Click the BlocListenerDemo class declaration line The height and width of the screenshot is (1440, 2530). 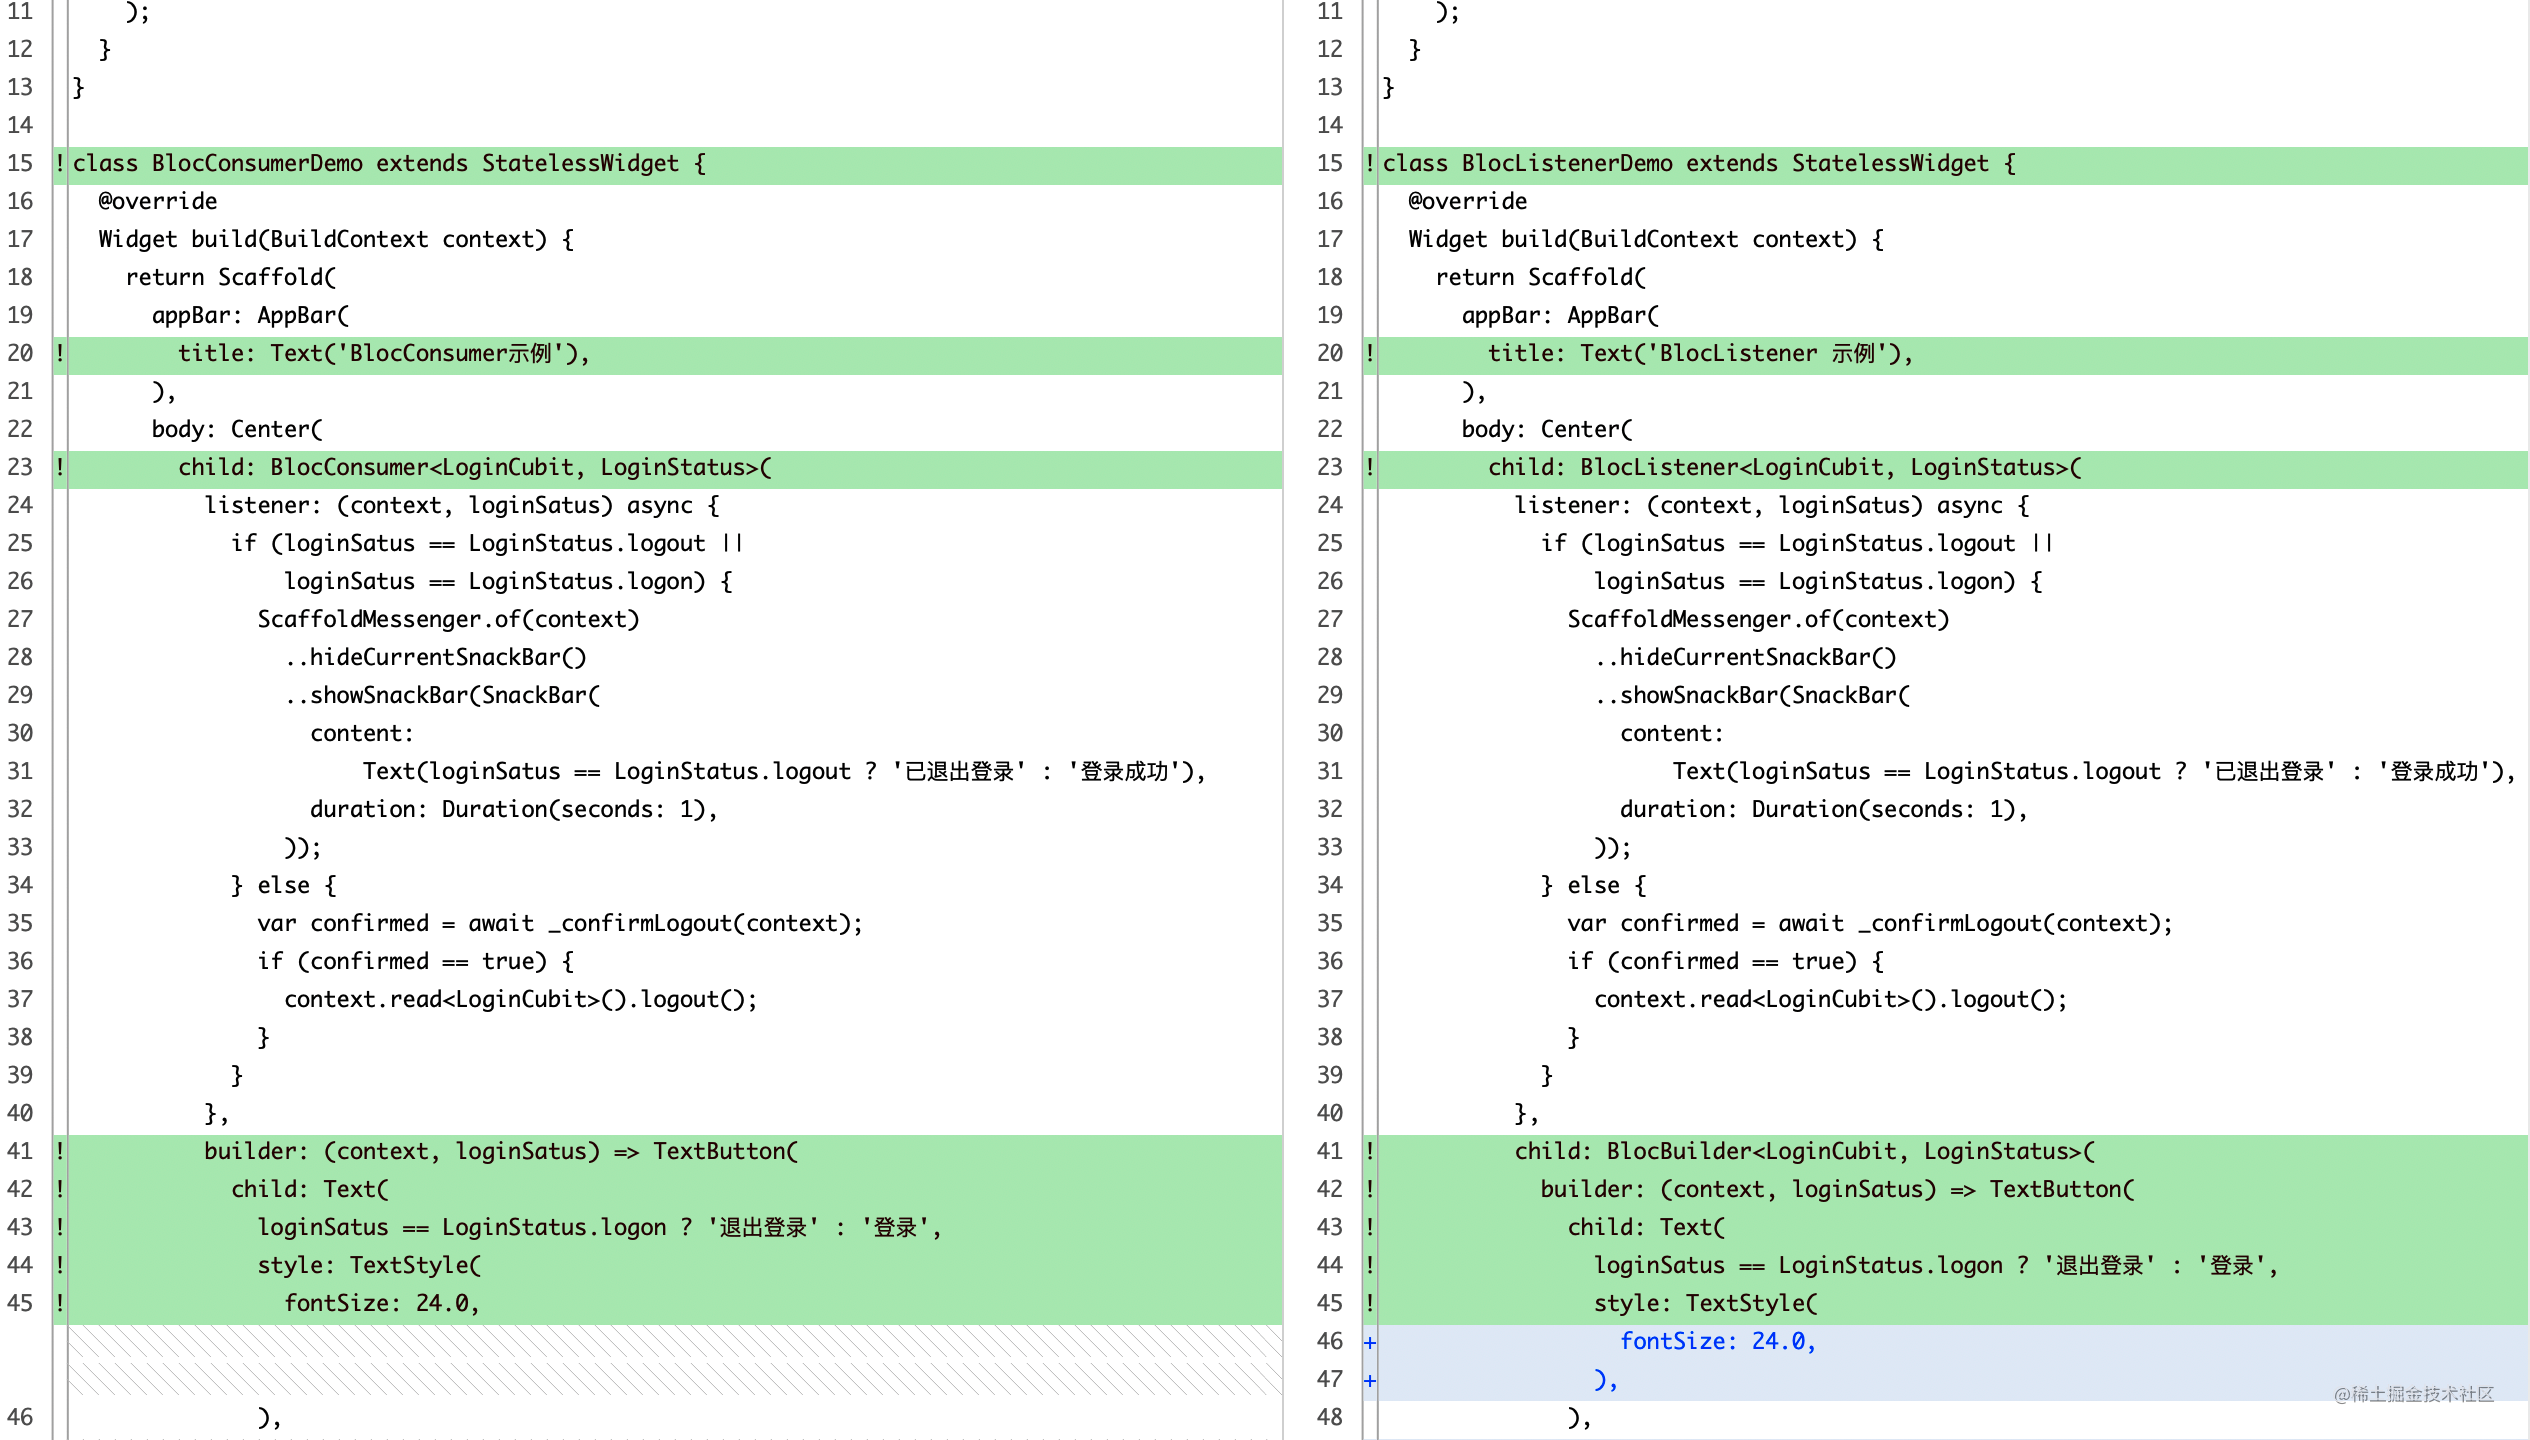pyautogui.click(x=1953, y=164)
